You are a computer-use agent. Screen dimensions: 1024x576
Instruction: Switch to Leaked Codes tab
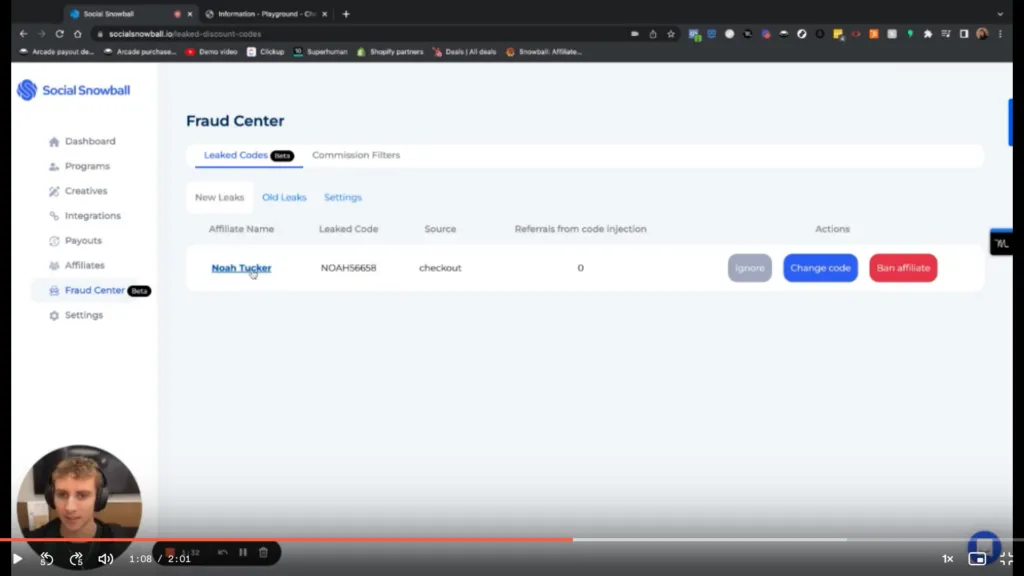tap(248, 155)
